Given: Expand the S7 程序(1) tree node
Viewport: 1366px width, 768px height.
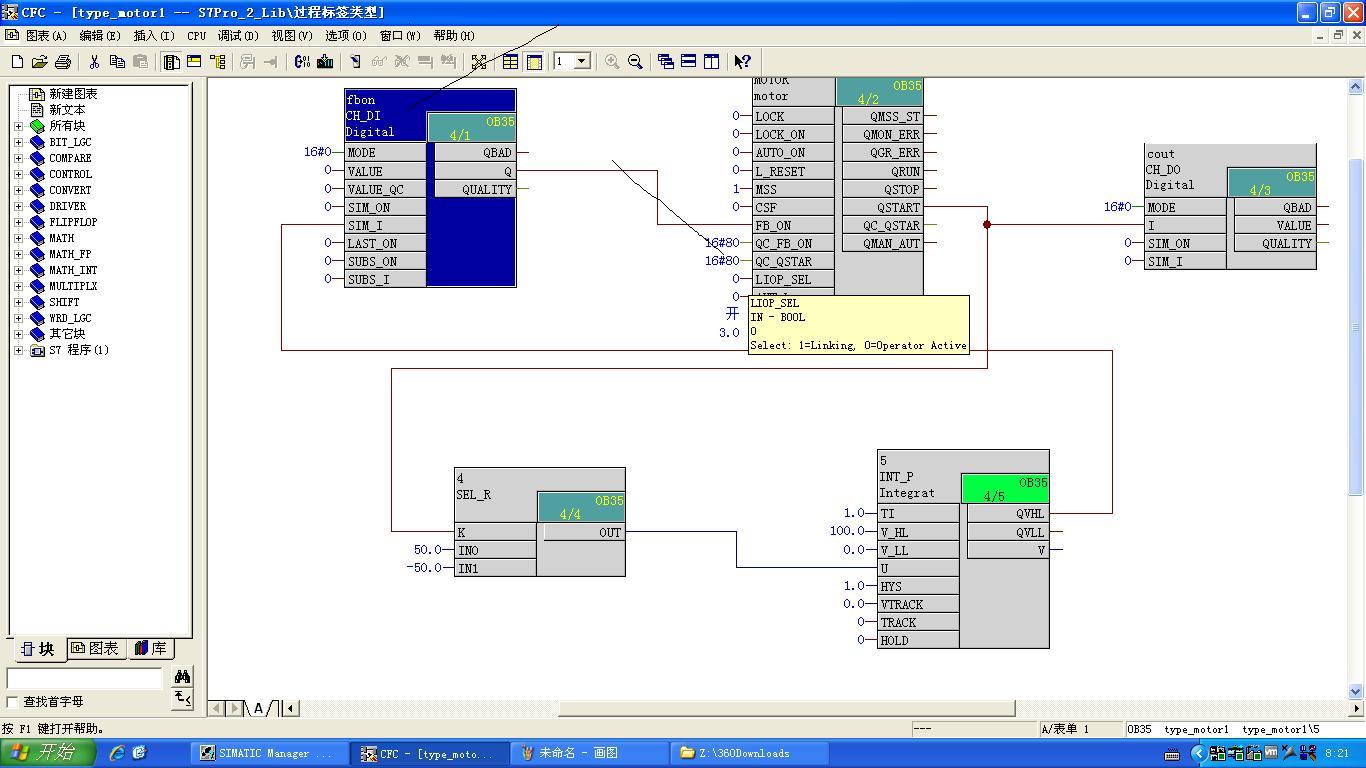Looking at the screenshot, I should (x=18, y=350).
